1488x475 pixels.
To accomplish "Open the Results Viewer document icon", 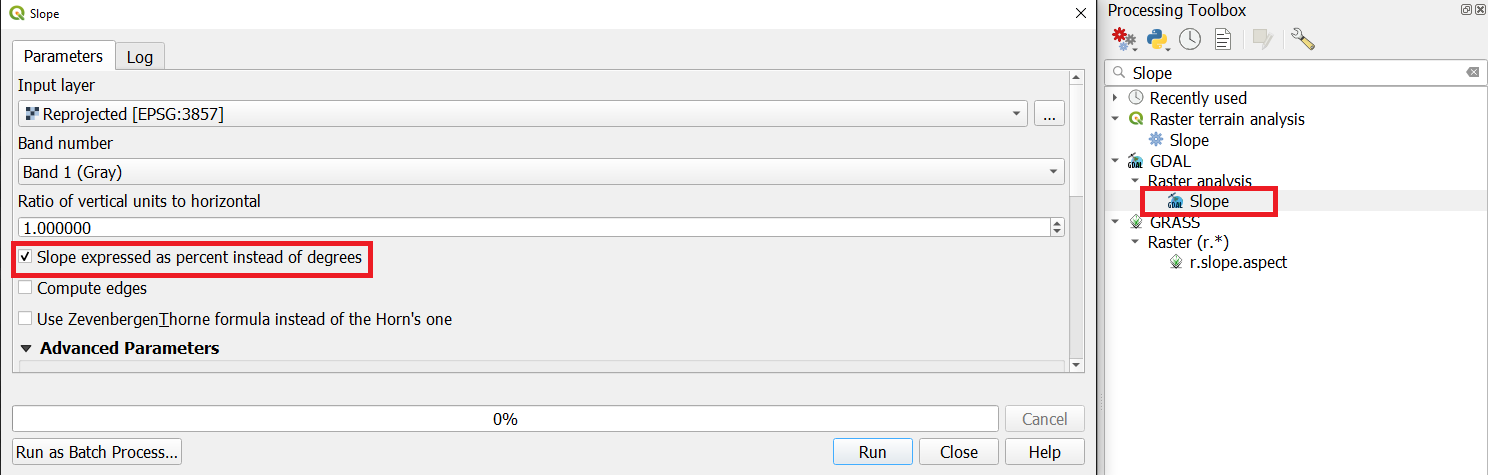I will click(1222, 39).
